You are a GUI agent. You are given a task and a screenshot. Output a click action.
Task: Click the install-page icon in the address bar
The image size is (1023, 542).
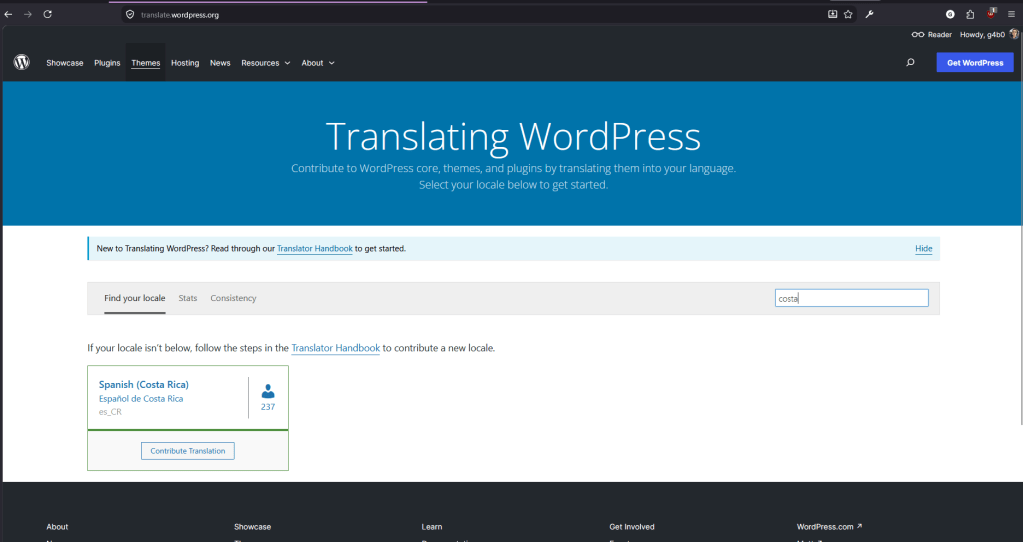(x=832, y=14)
